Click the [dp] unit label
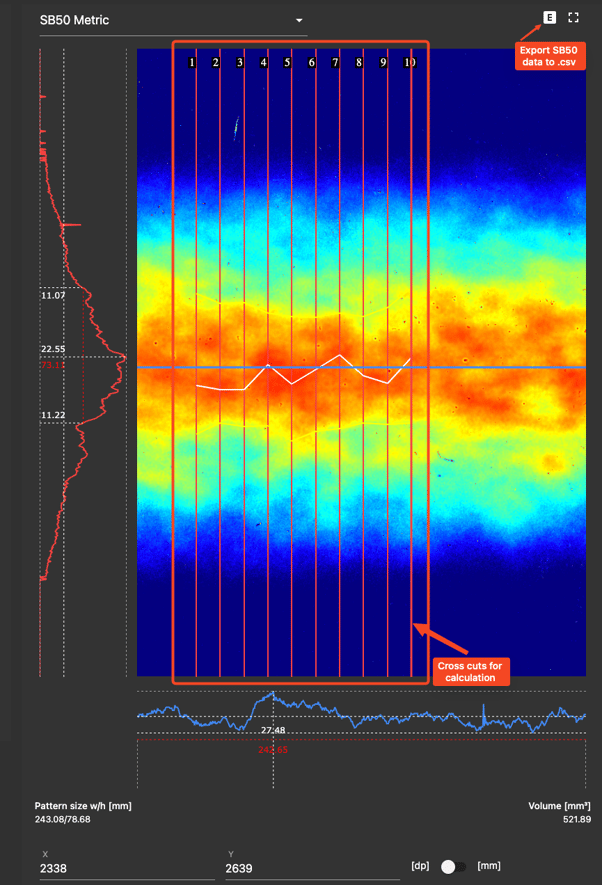Image resolution: width=602 pixels, height=885 pixels. (x=421, y=866)
